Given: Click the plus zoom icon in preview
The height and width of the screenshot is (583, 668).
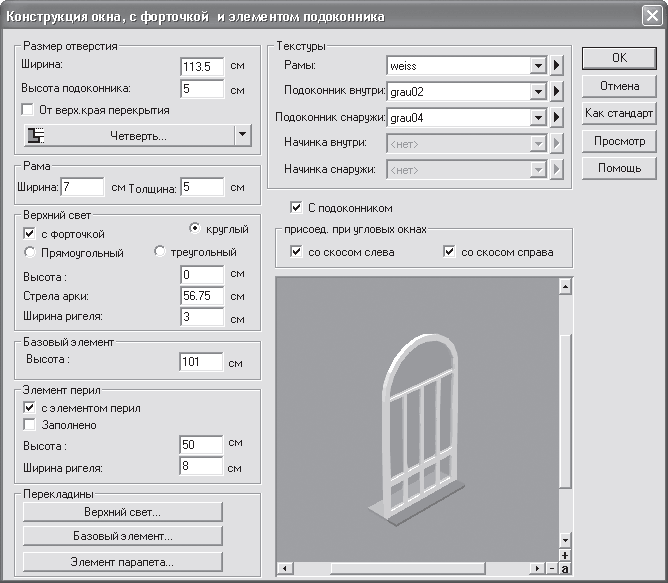Looking at the screenshot, I should click(565, 555).
